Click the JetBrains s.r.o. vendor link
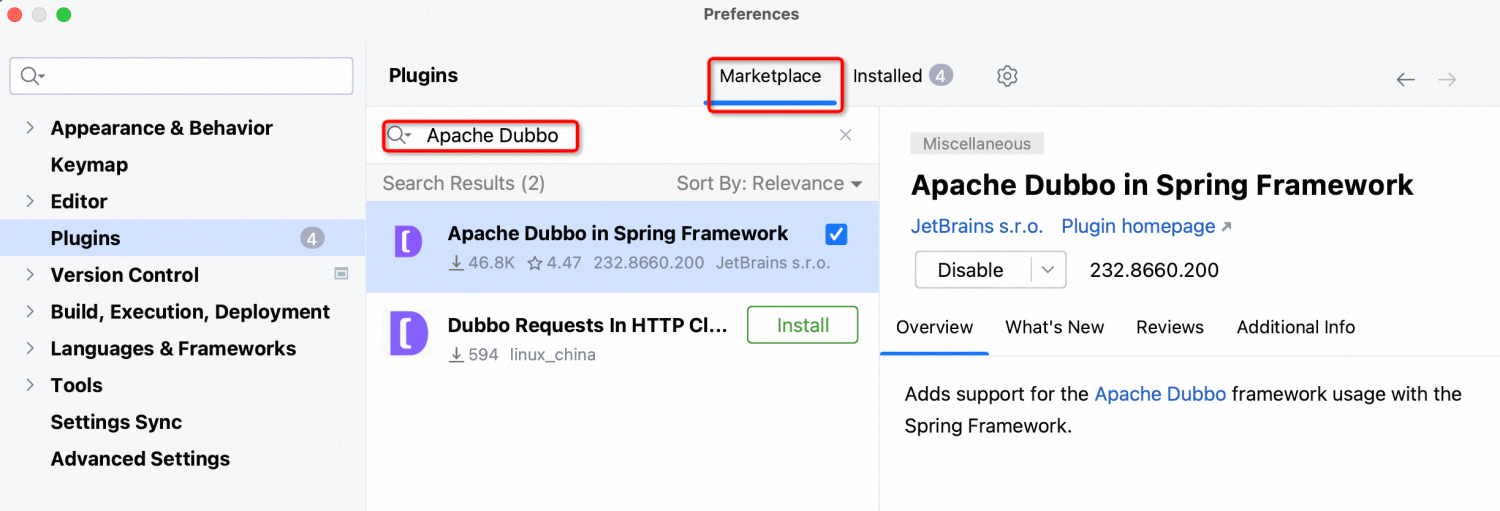Screen dimensions: 1500x511 [976, 227]
